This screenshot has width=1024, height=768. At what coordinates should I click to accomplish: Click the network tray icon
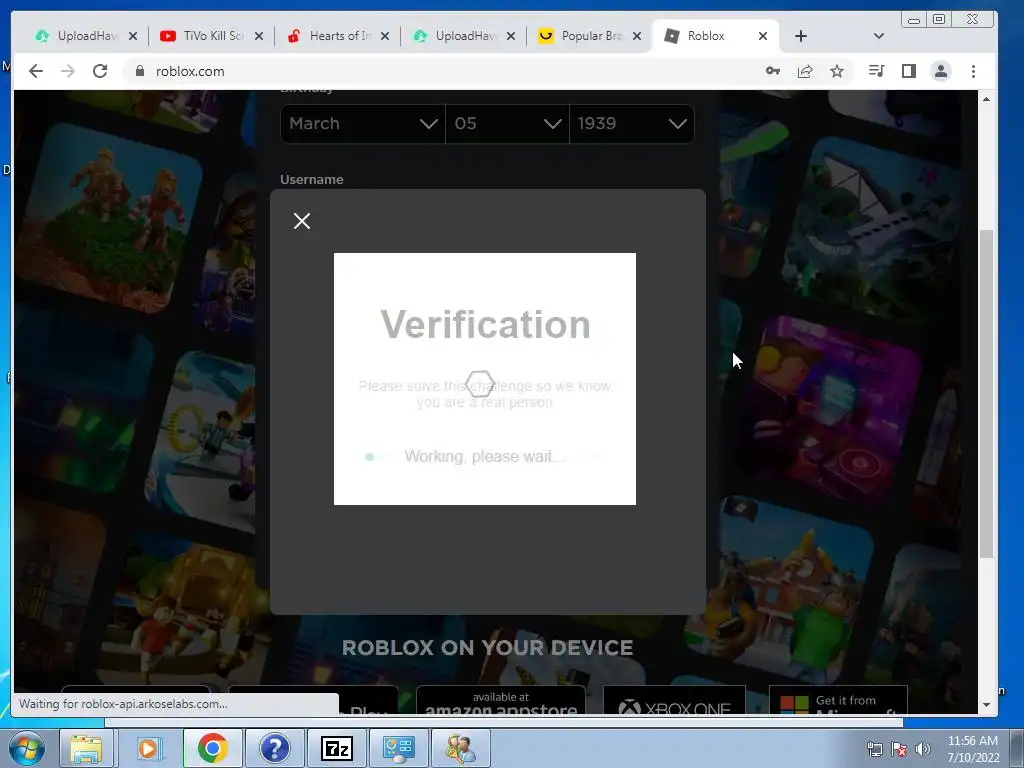click(874, 749)
